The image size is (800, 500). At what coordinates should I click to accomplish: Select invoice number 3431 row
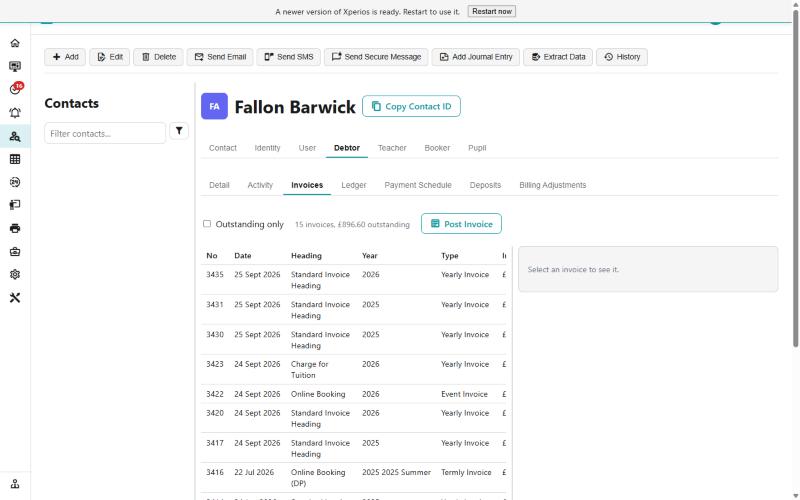point(354,310)
